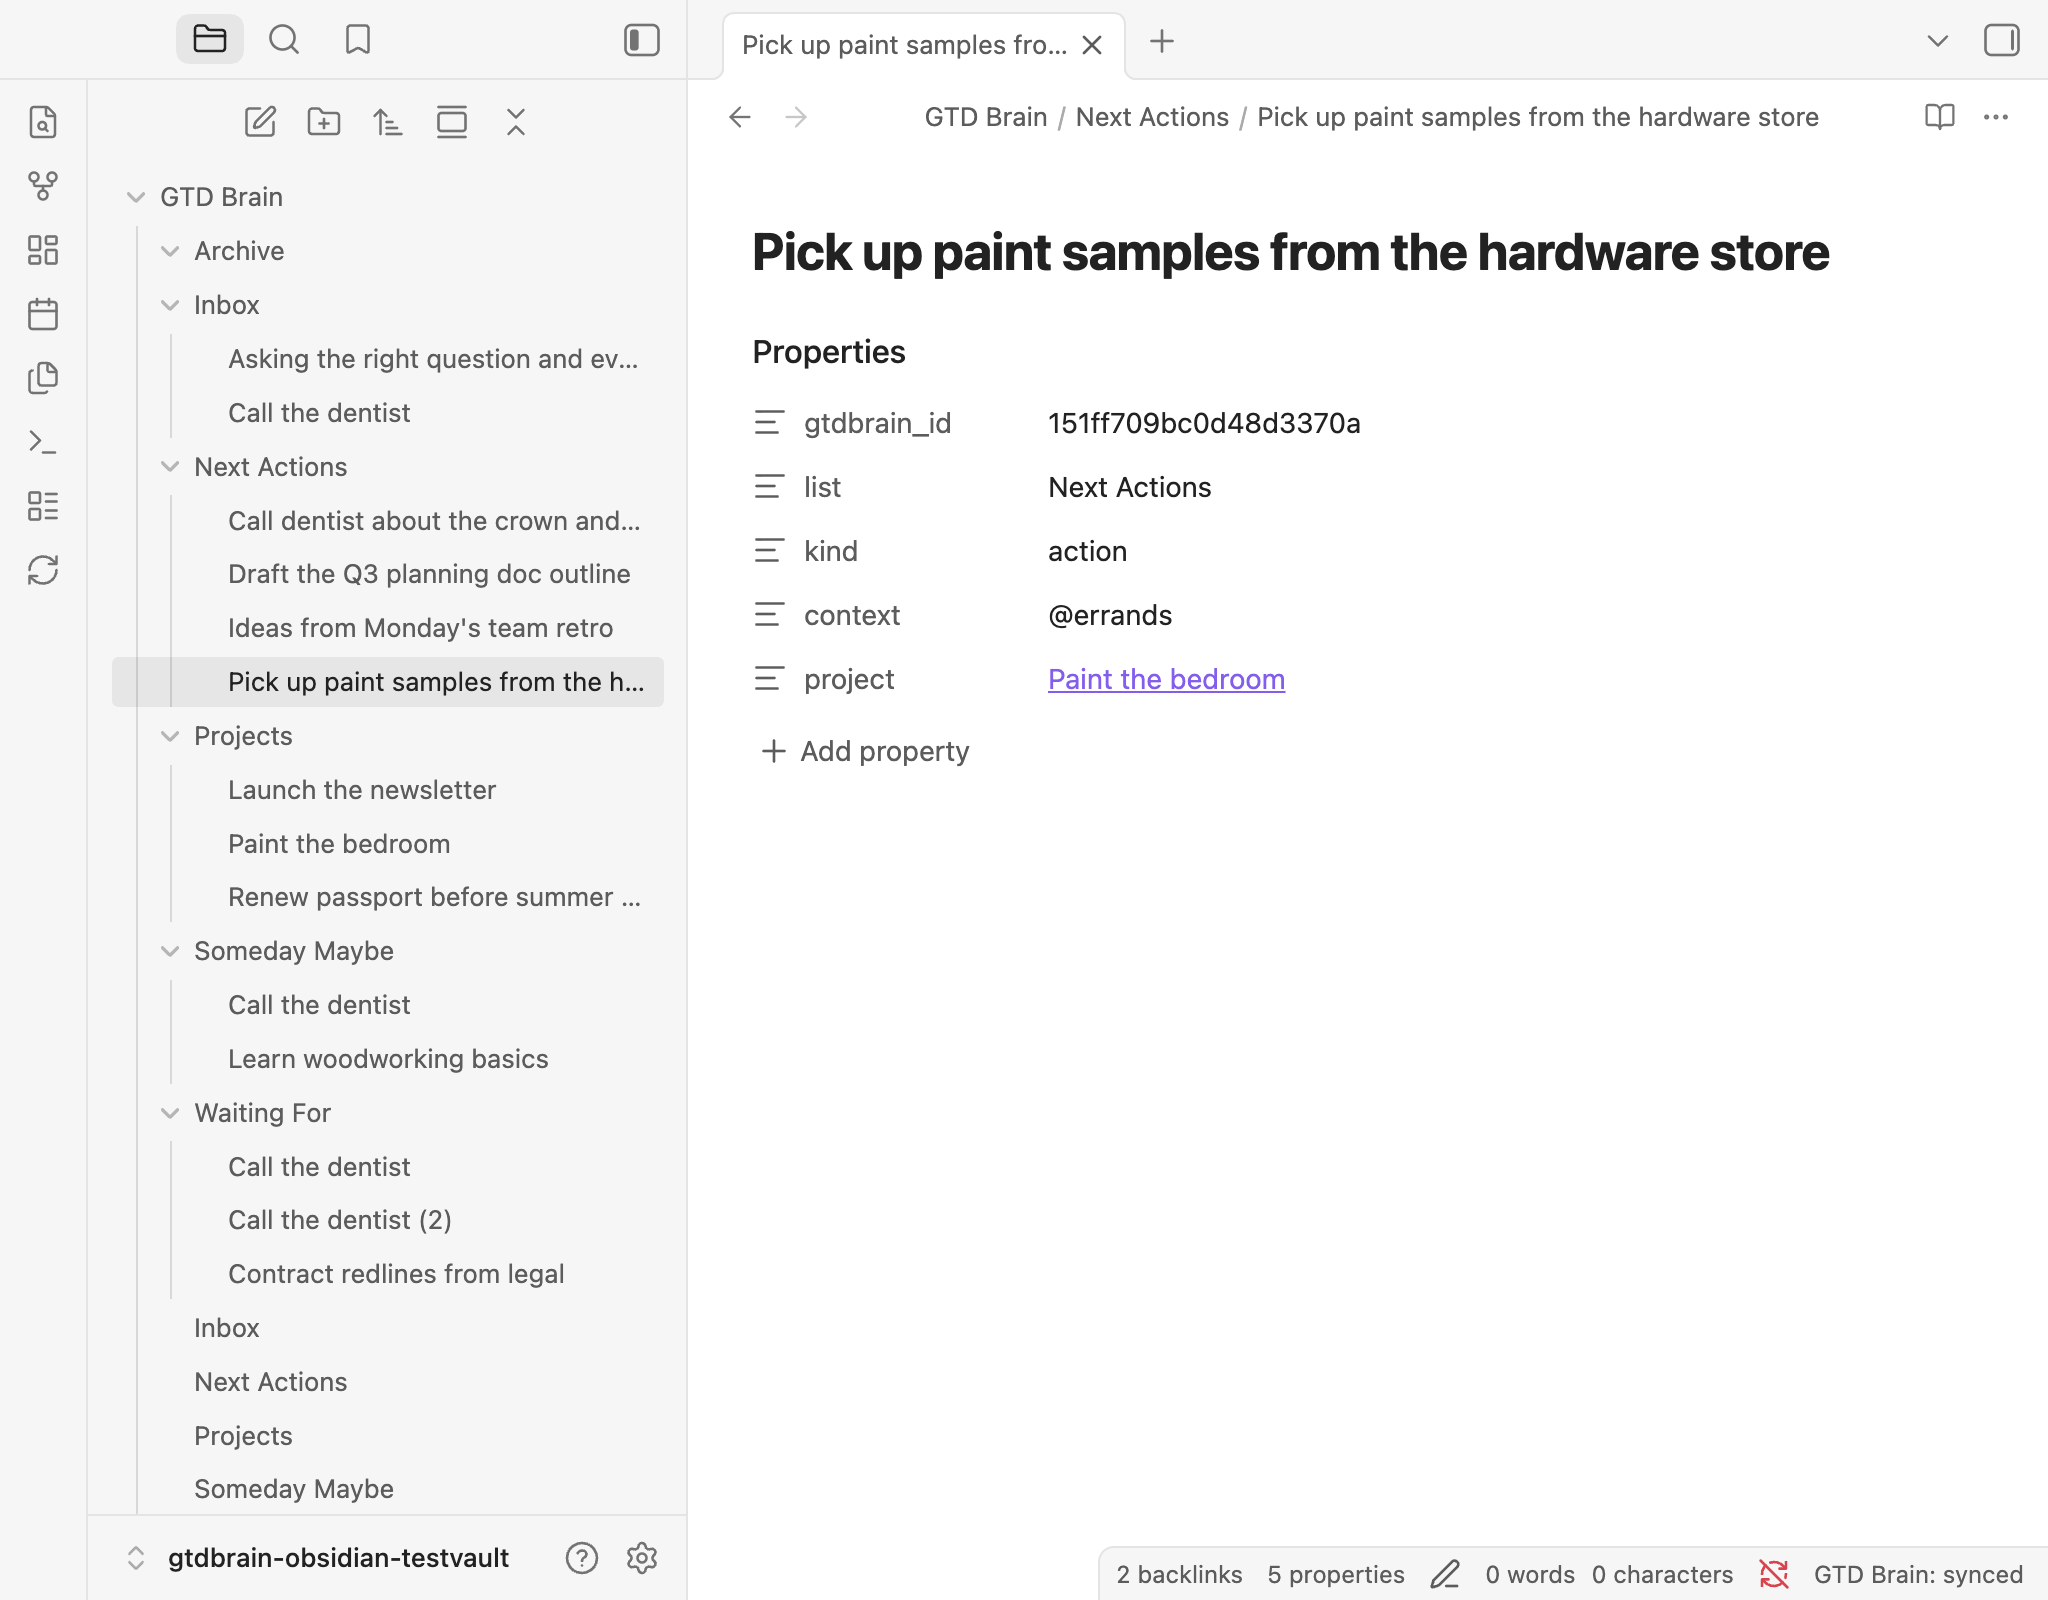Click the sync ribbon icon
This screenshot has height=1600, width=2048.
click(x=43, y=570)
